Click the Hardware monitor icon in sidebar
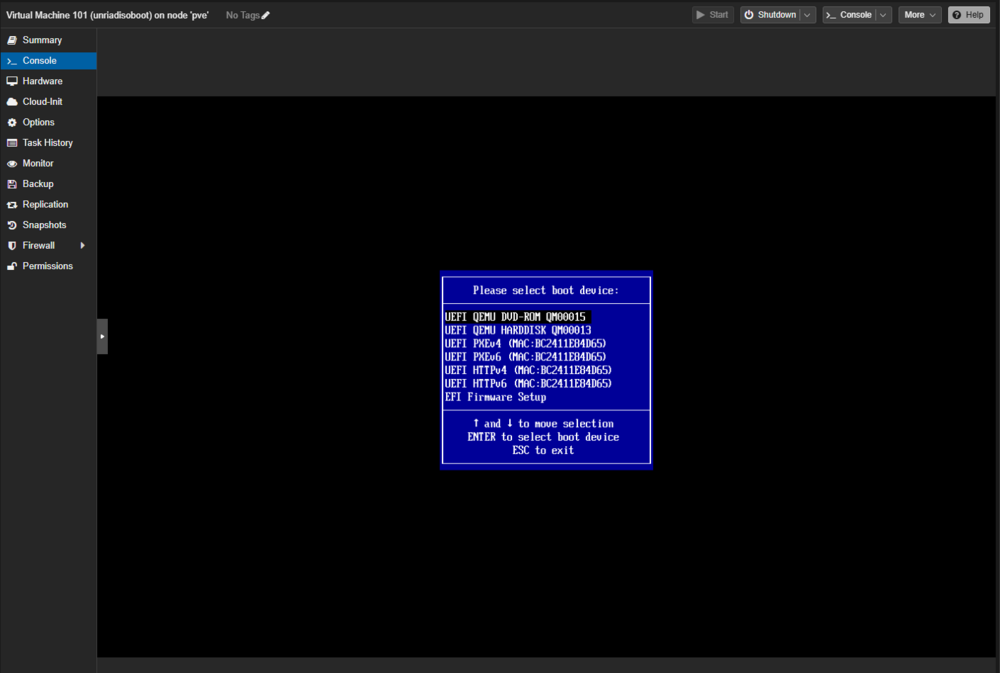This screenshot has height=673, width=1000. click(x=11, y=81)
